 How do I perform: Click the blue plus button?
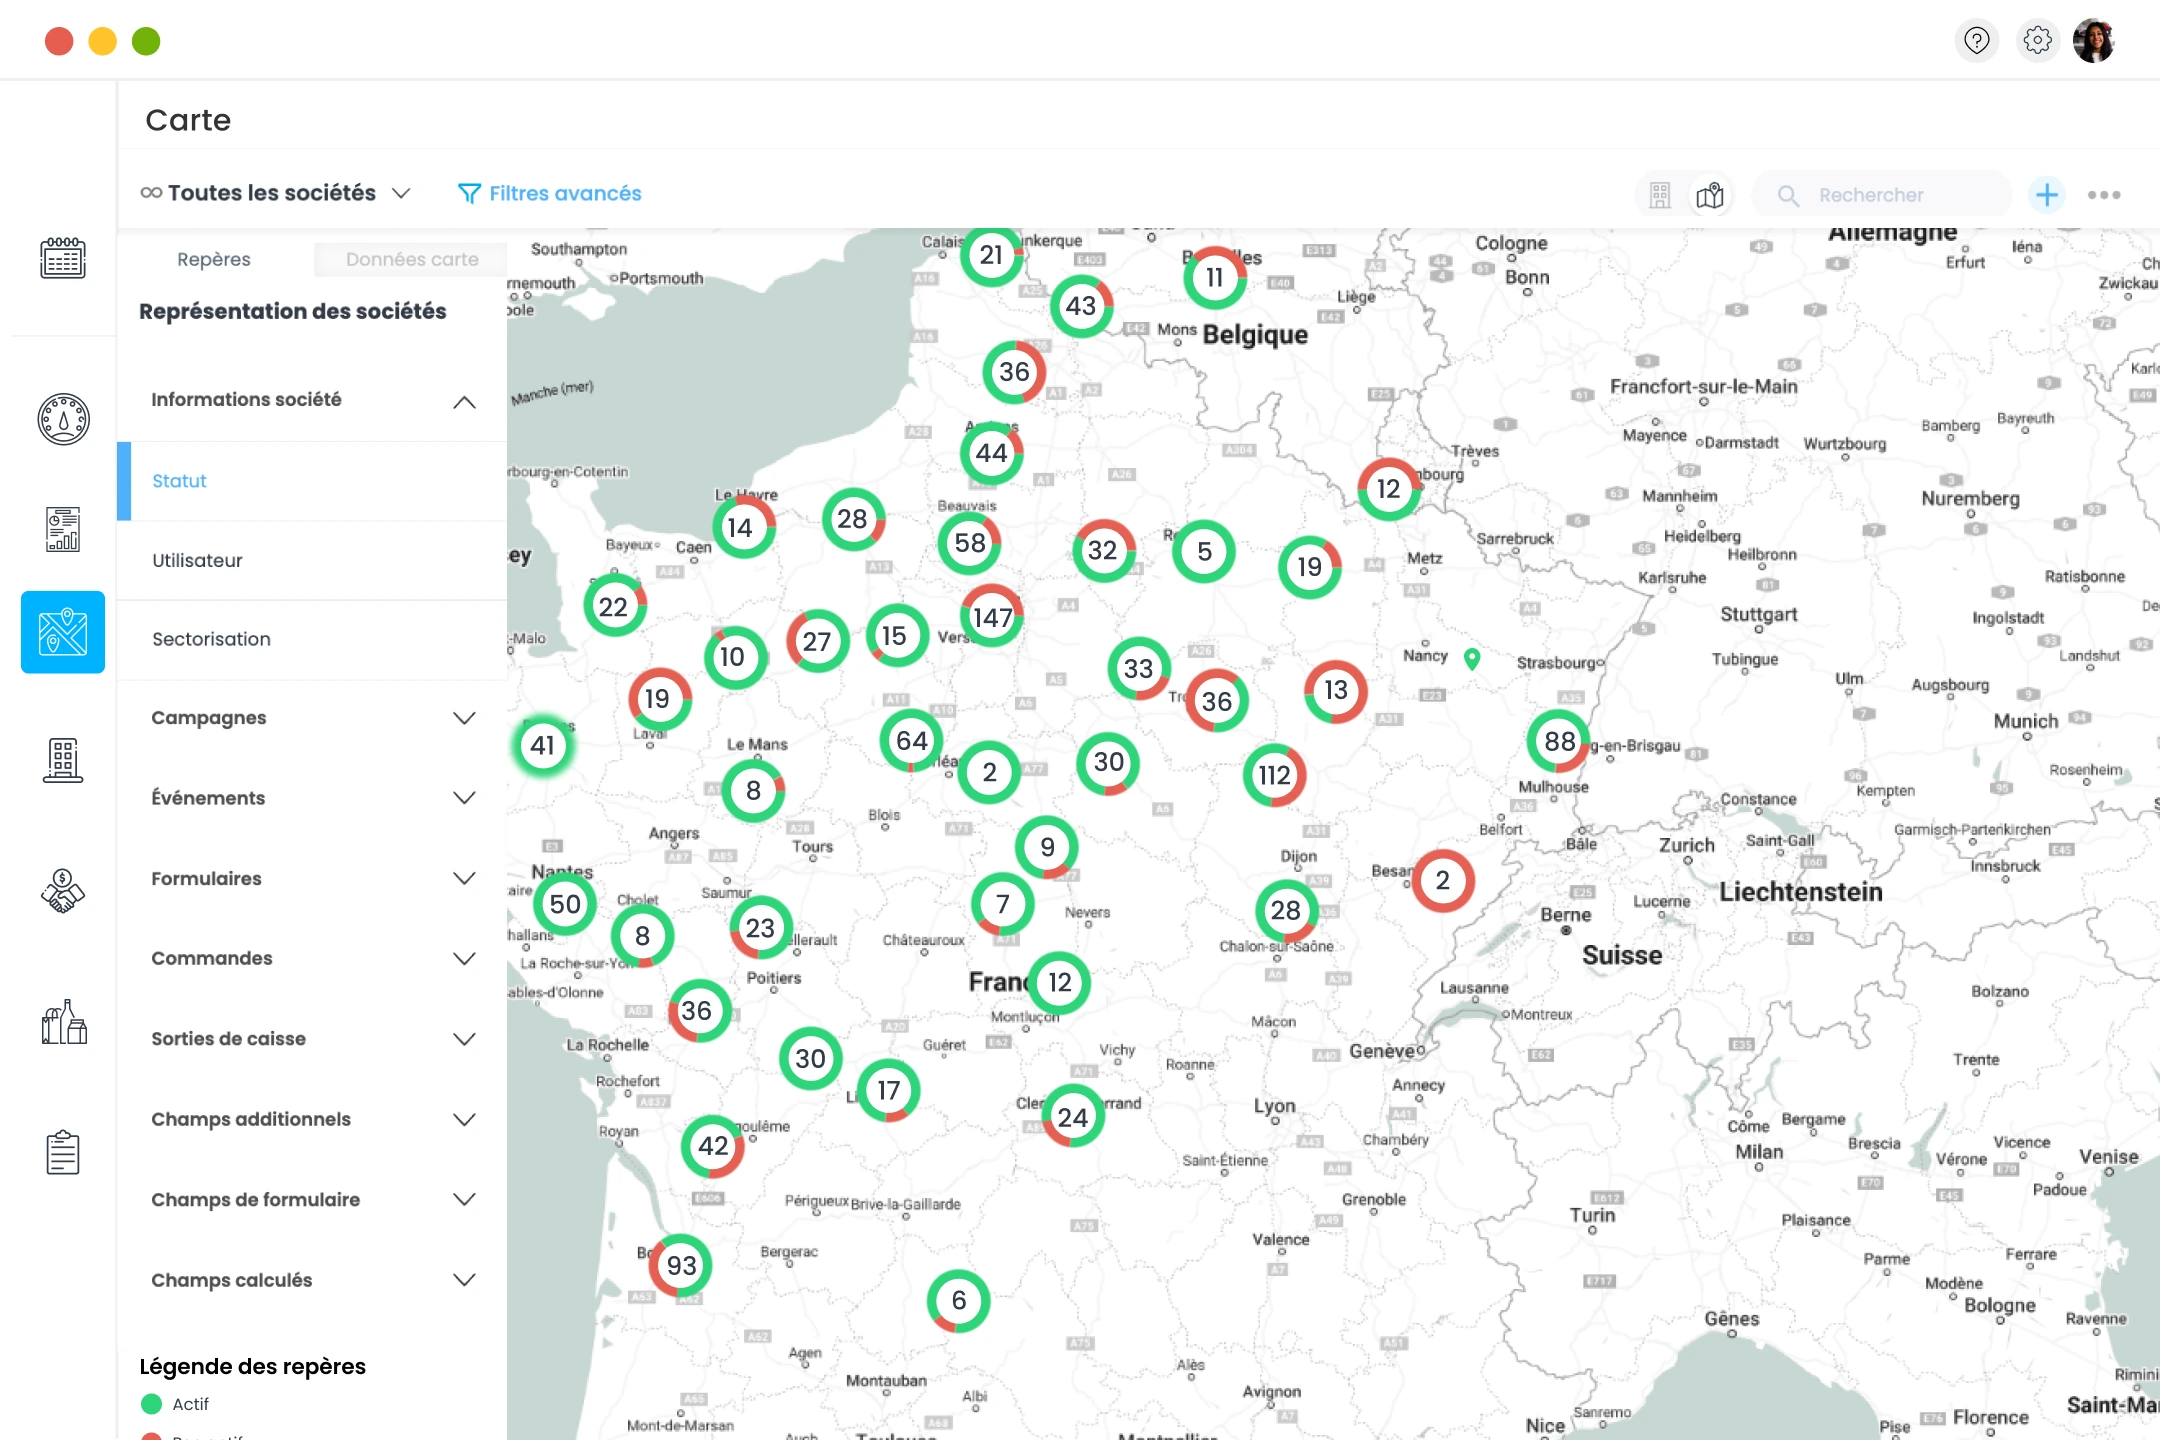(2047, 194)
